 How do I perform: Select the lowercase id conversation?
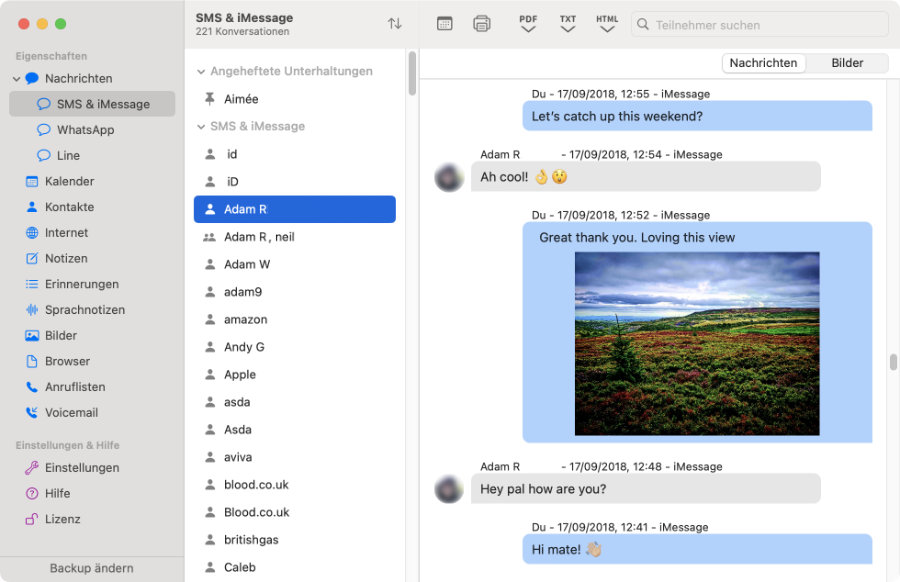click(x=294, y=154)
